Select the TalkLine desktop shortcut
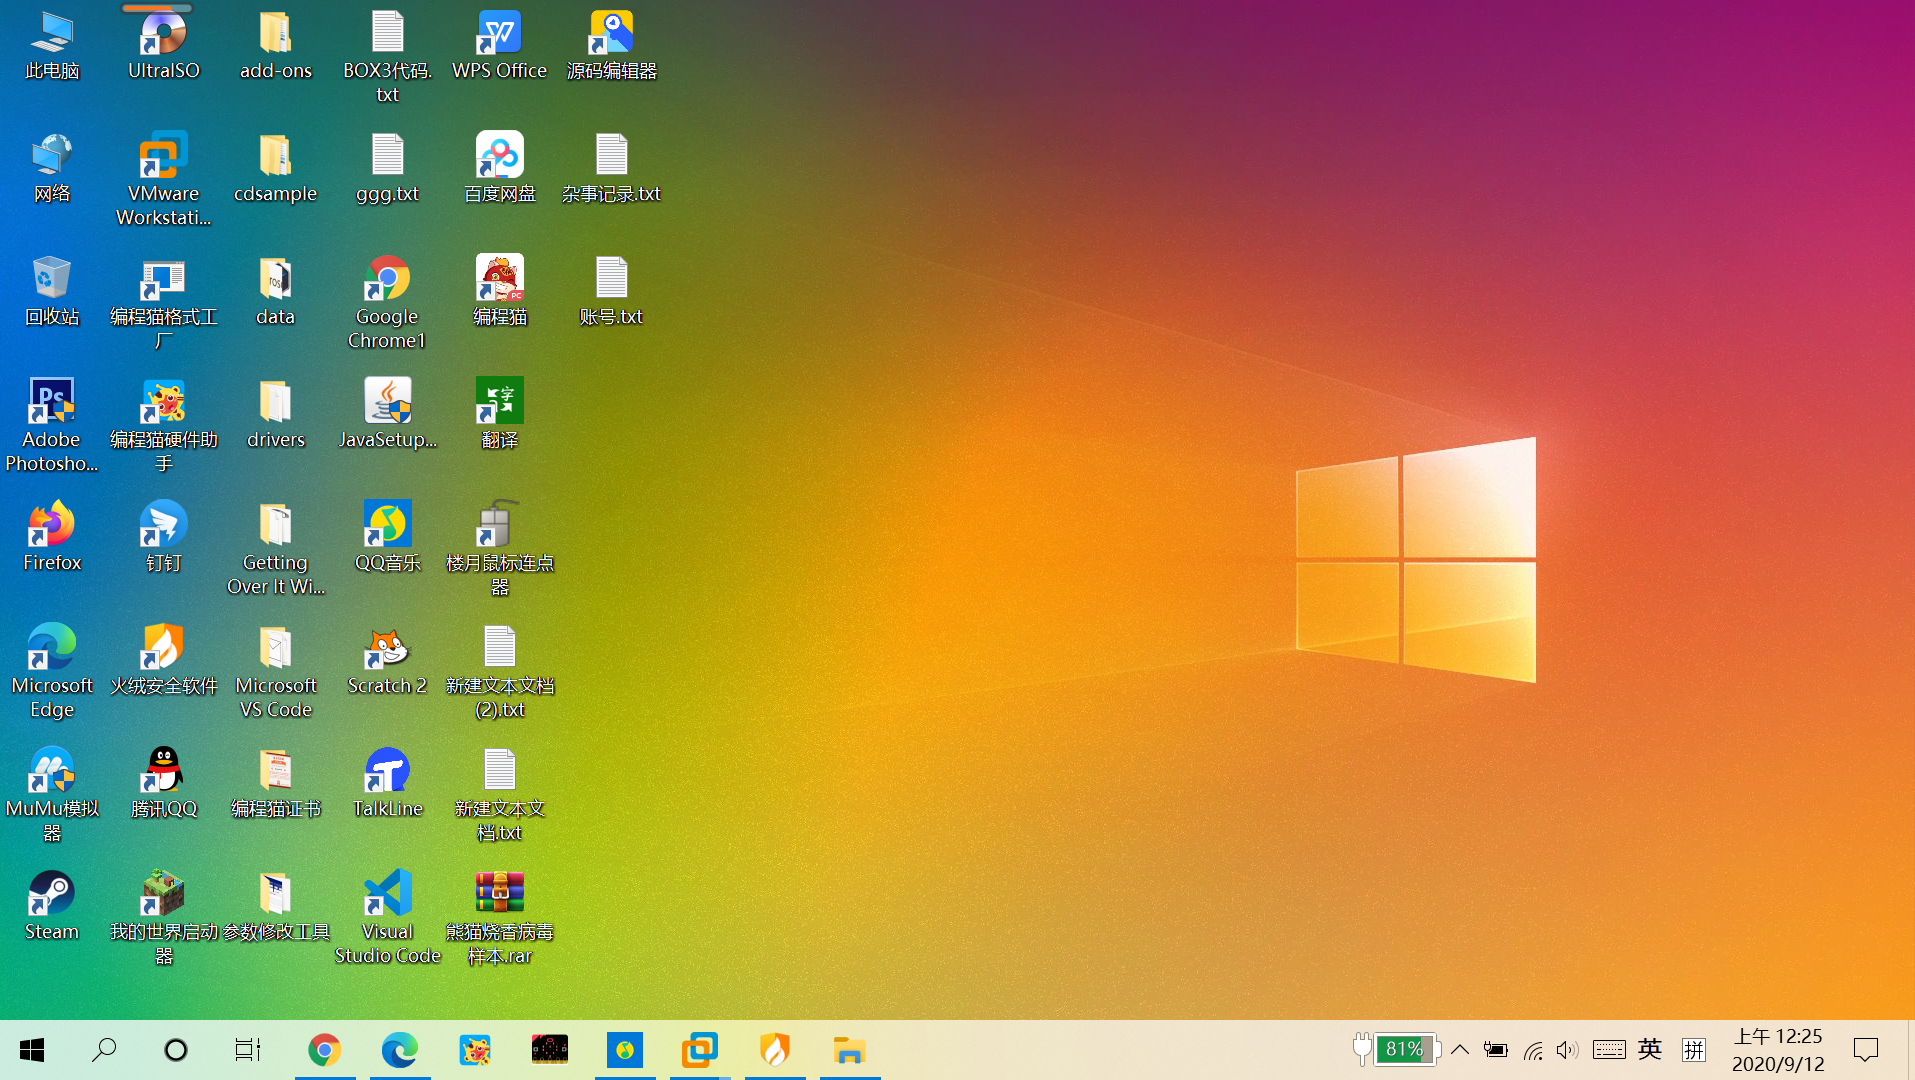This screenshot has width=1915, height=1080. (x=388, y=783)
